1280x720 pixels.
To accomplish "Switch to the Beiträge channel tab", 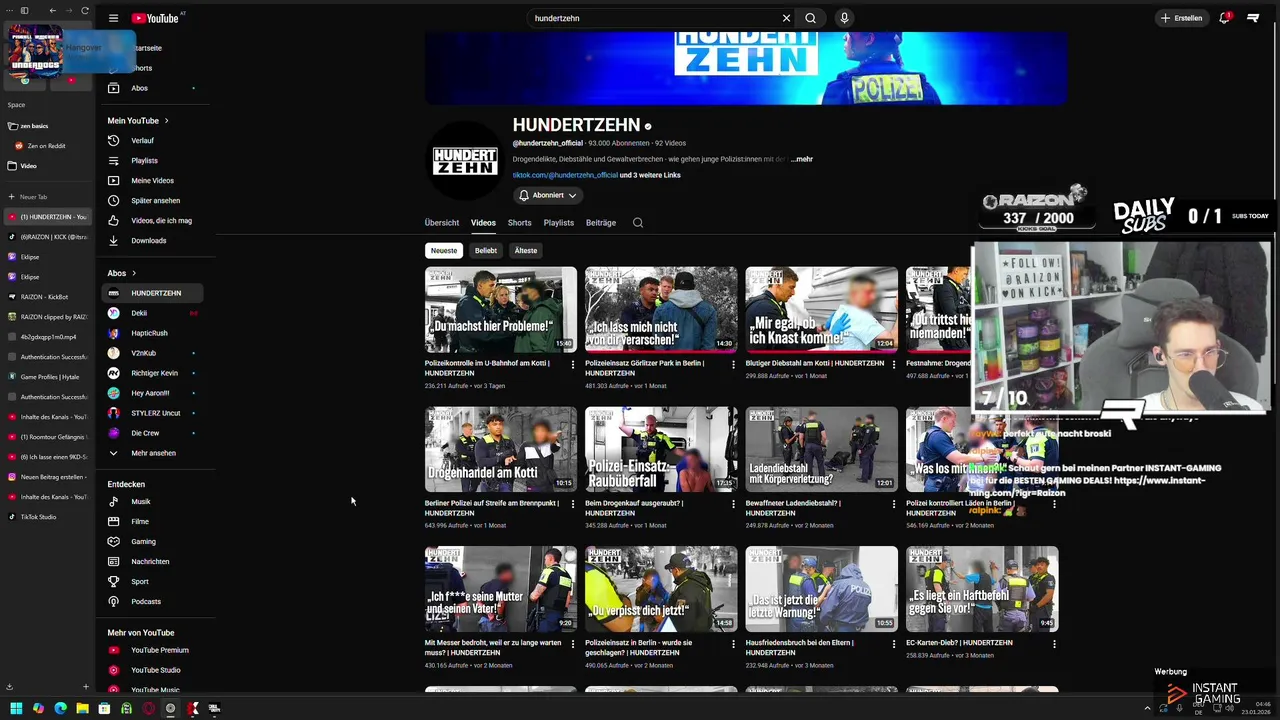I will coord(601,223).
